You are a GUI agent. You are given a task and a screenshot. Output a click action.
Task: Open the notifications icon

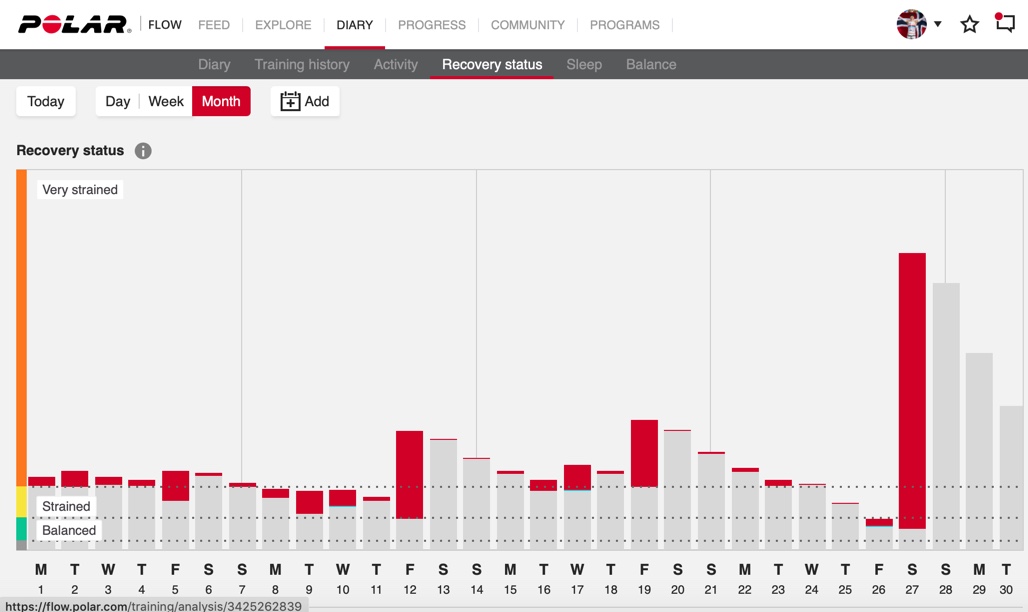[1005, 24]
